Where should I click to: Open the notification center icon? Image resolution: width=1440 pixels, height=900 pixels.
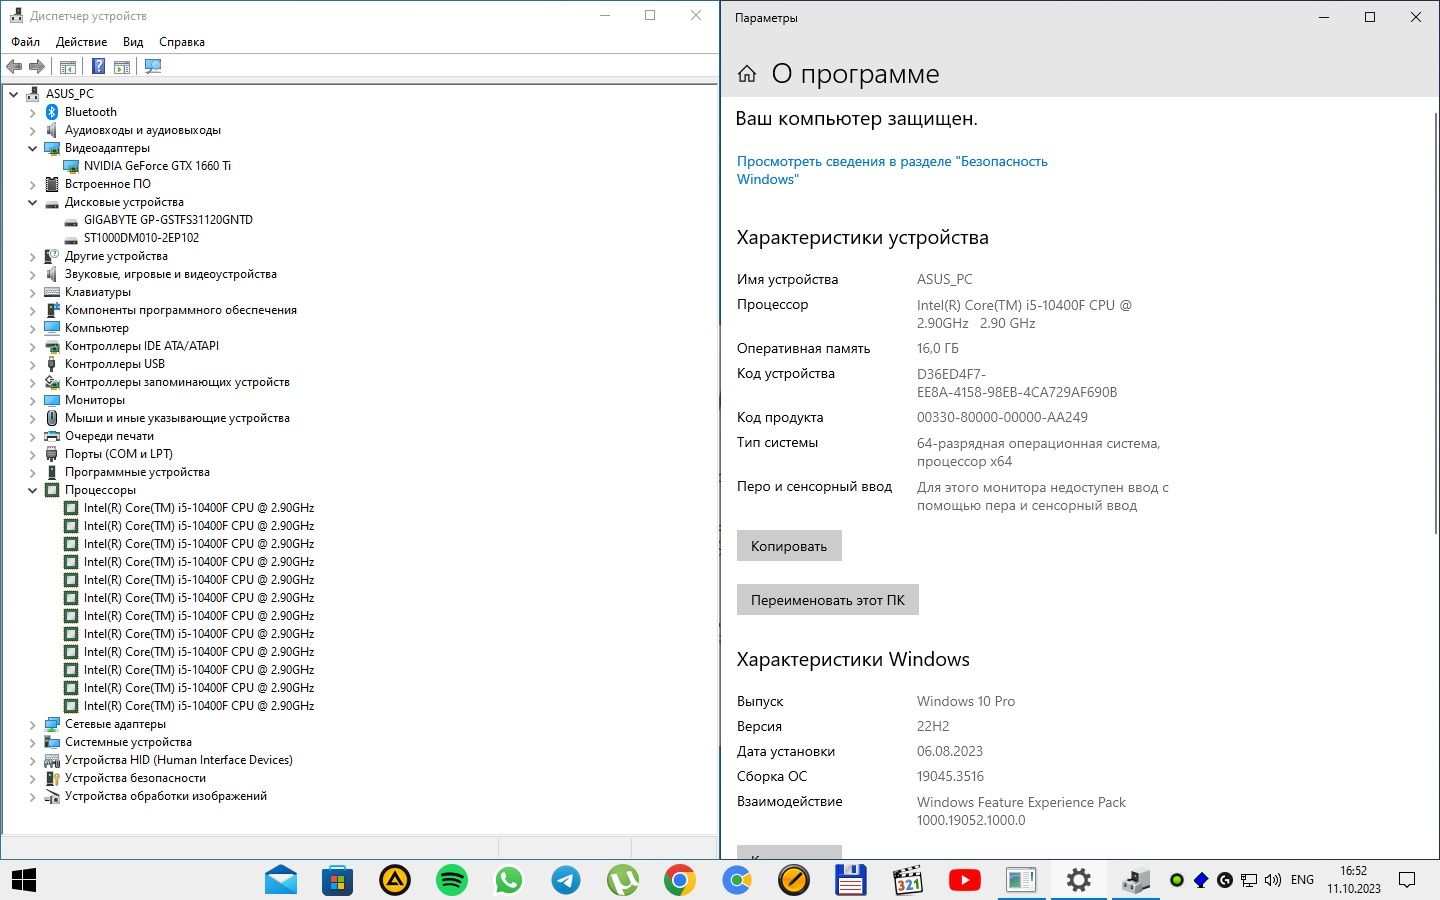coord(1407,880)
